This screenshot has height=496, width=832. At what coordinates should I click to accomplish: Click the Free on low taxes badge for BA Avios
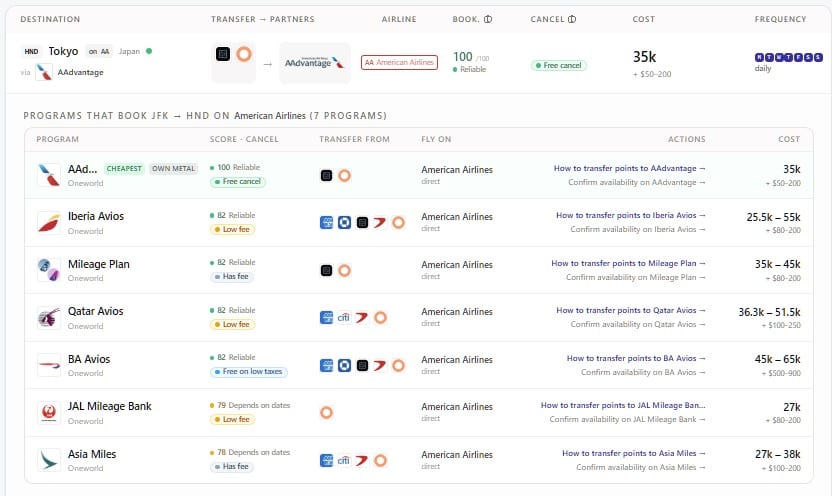click(249, 371)
